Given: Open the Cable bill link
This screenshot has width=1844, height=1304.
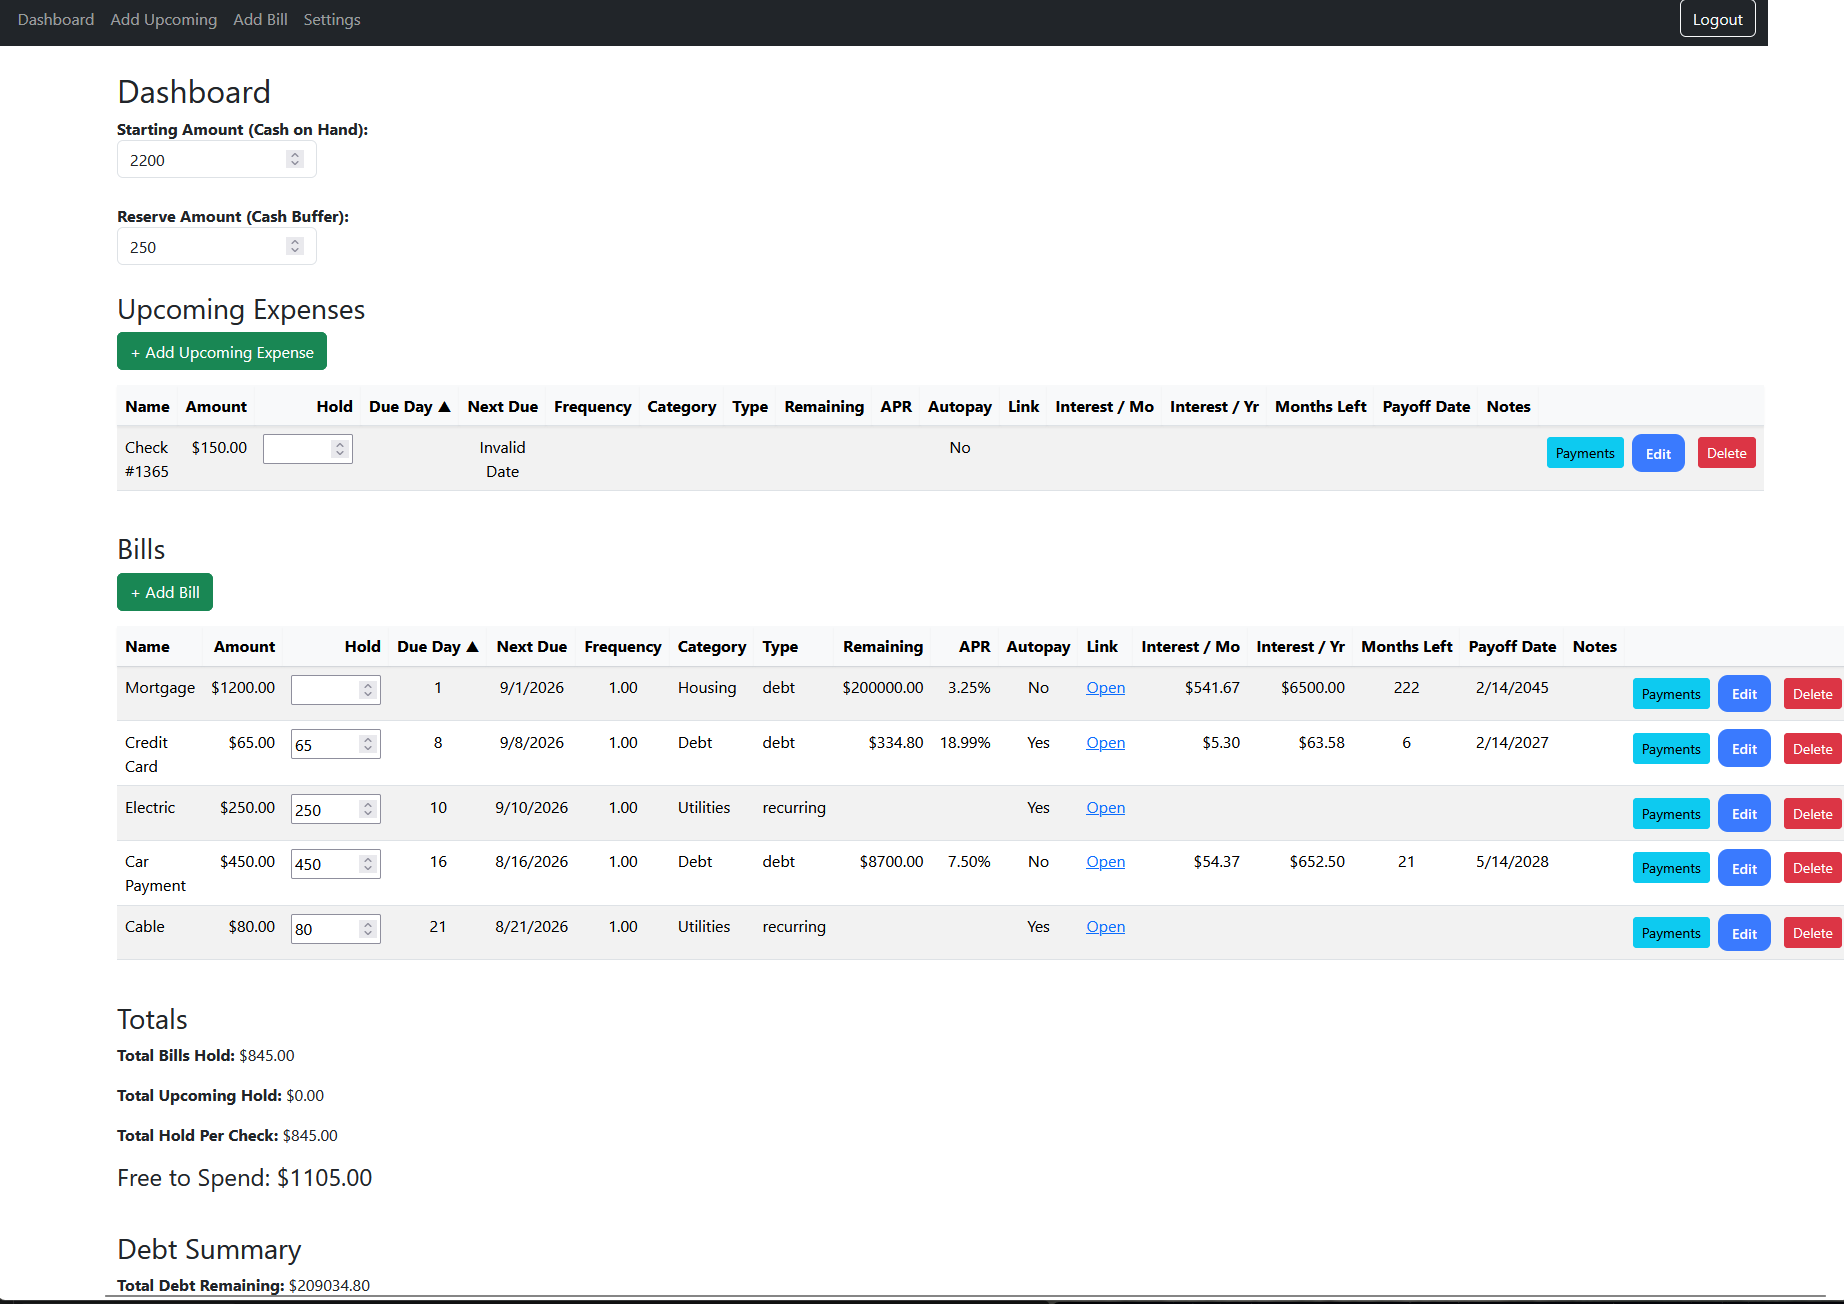Looking at the screenshot, I should (1105, 927).
